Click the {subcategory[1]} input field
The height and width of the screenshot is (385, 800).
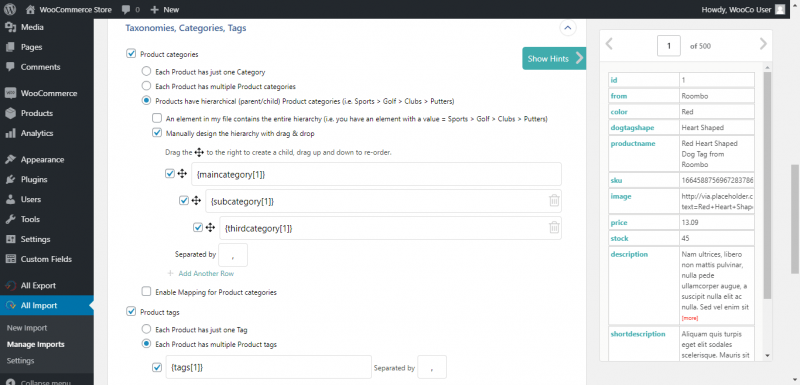click(x=384, y=201)
